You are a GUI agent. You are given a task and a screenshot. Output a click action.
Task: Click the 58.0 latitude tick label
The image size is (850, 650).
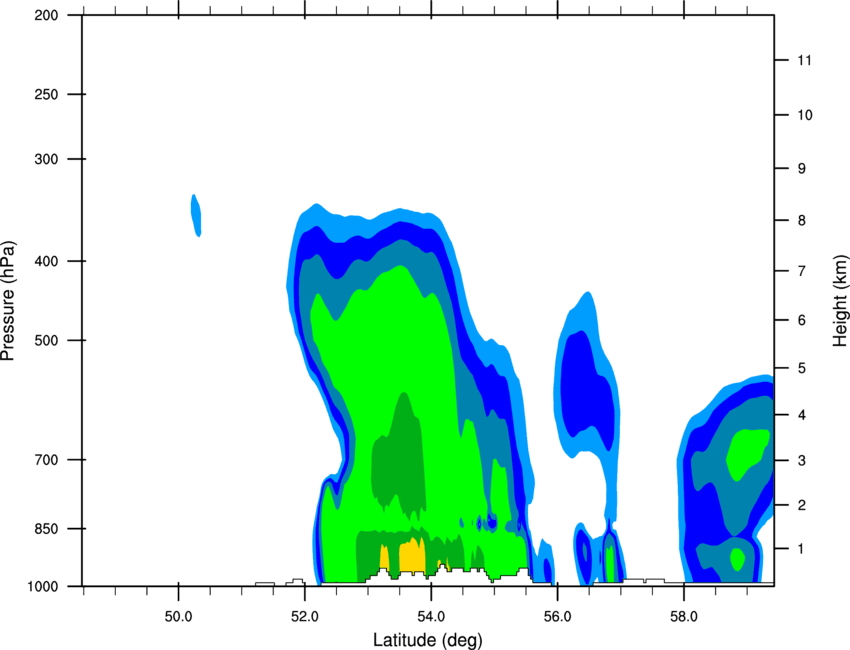coord(684,617)
